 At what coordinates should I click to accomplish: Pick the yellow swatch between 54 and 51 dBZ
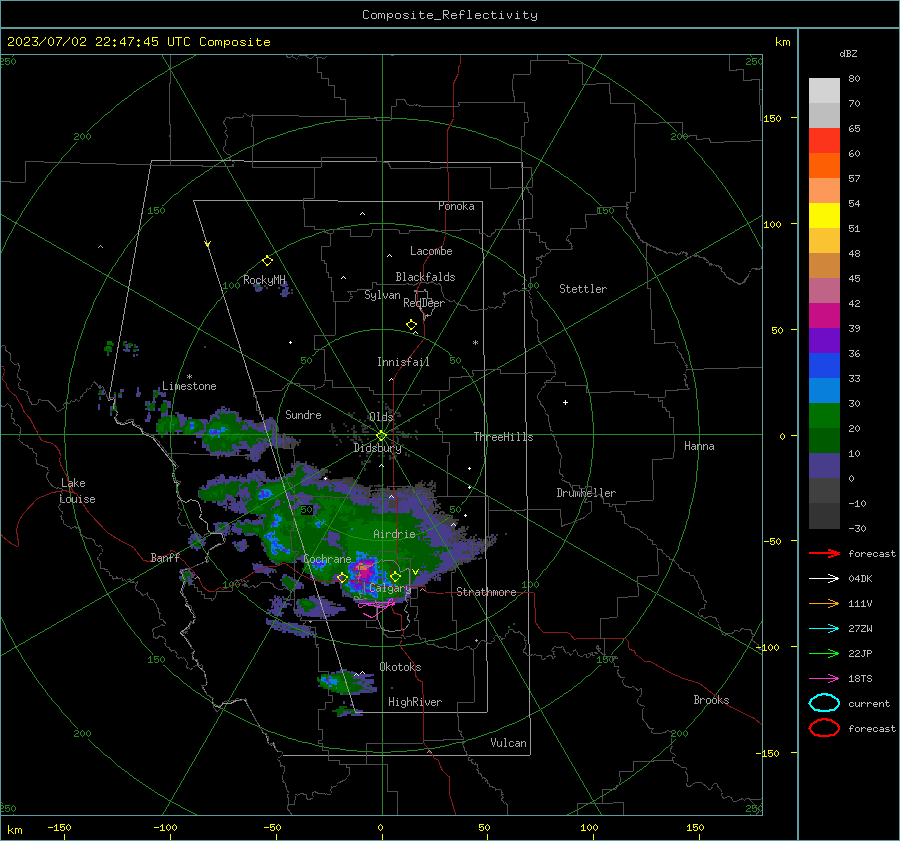point(824,216)
